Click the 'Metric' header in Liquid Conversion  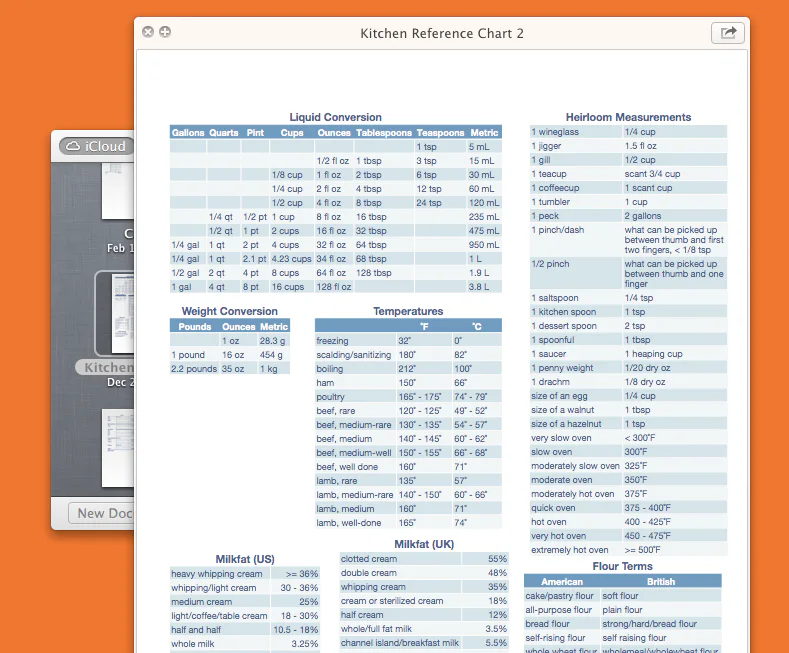click(x=484, y=133)
